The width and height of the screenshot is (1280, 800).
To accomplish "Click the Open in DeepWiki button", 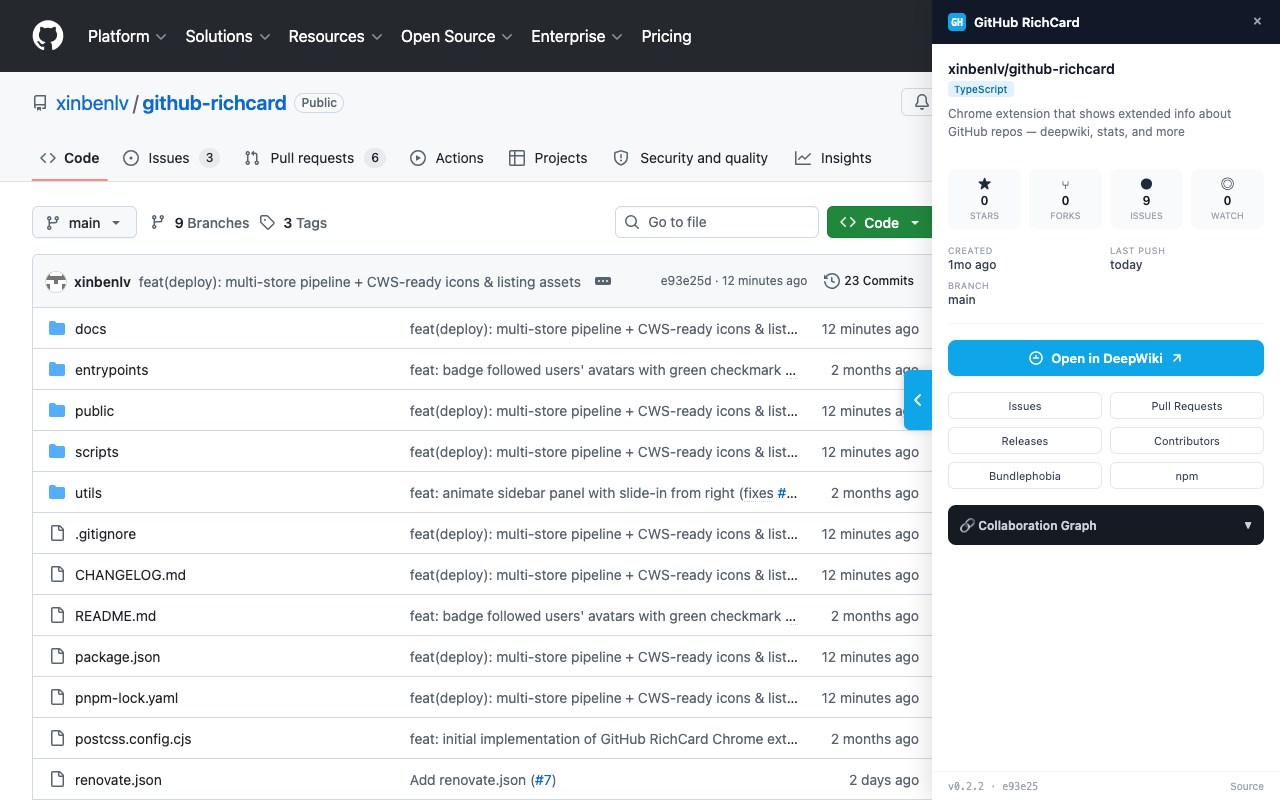I will [x=1106, y=358].
